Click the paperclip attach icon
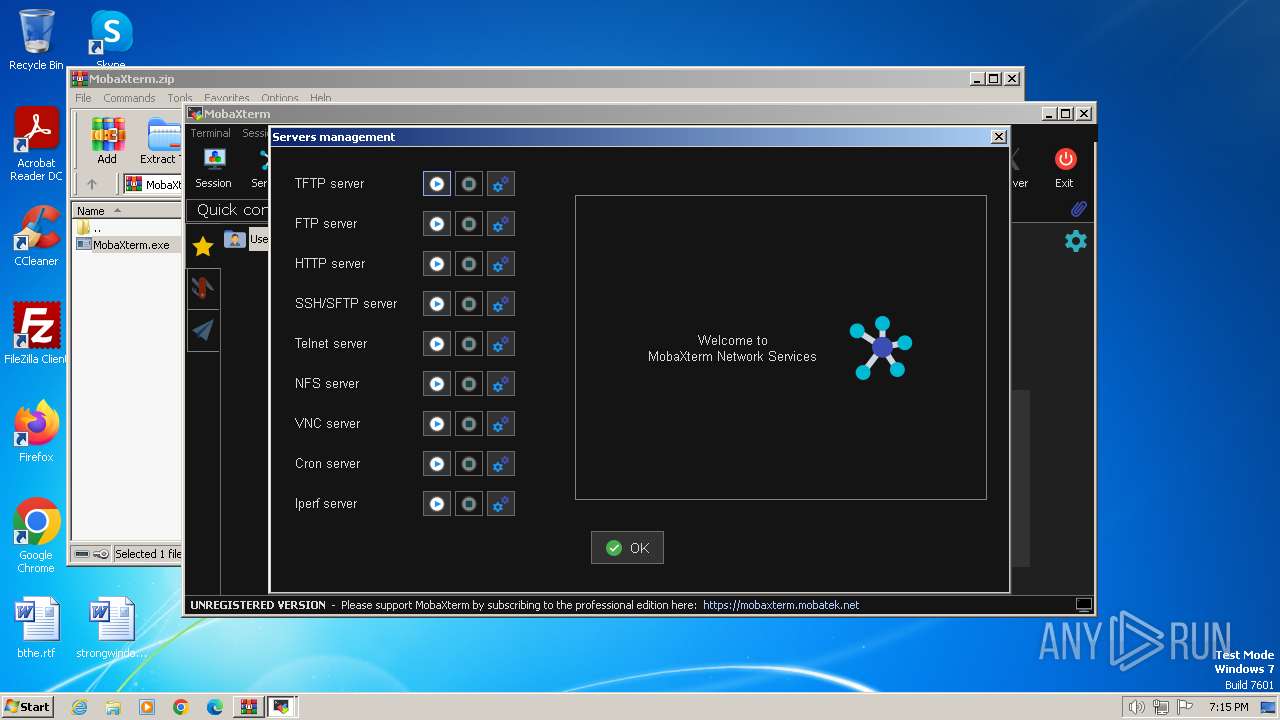Image resolution: width=1280 pixels, height=720 pixels. point(1078,210)
